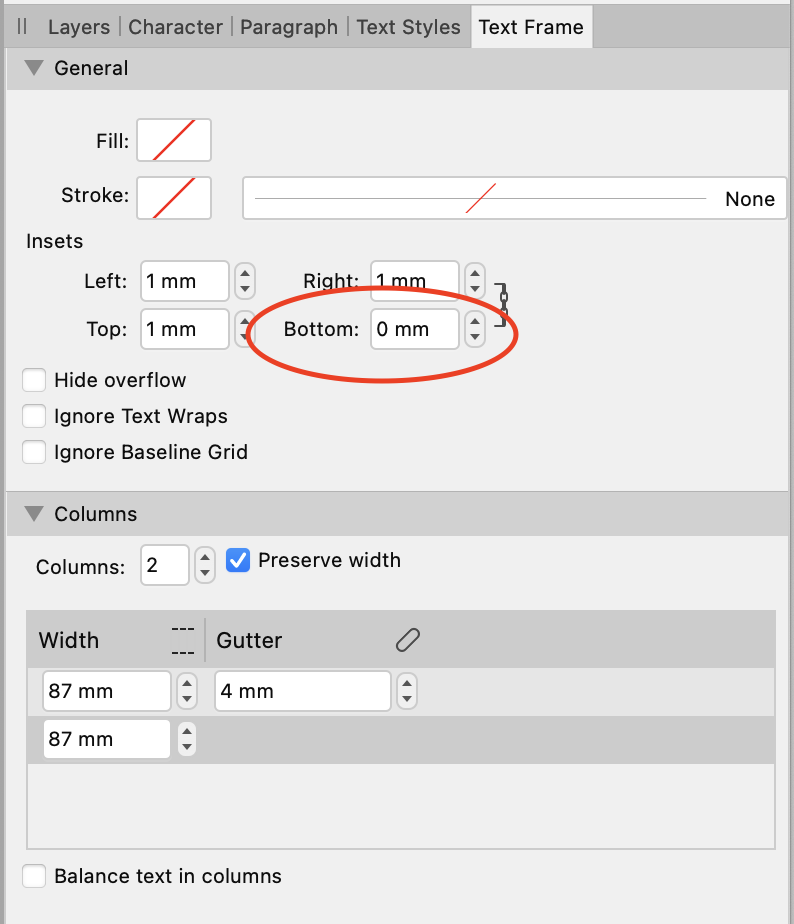Switch to the Paragraph tab
794x924 pixels.
pos(289,27)
